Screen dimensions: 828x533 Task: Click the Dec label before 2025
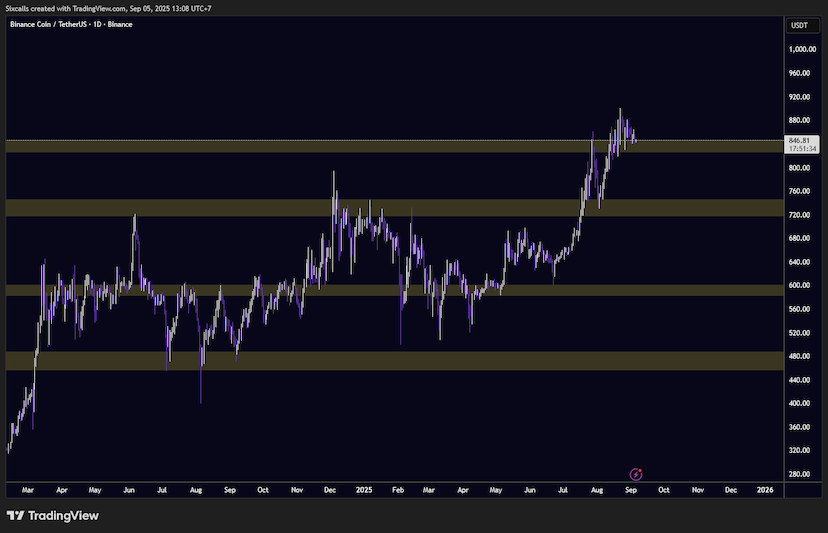point(330,490)
